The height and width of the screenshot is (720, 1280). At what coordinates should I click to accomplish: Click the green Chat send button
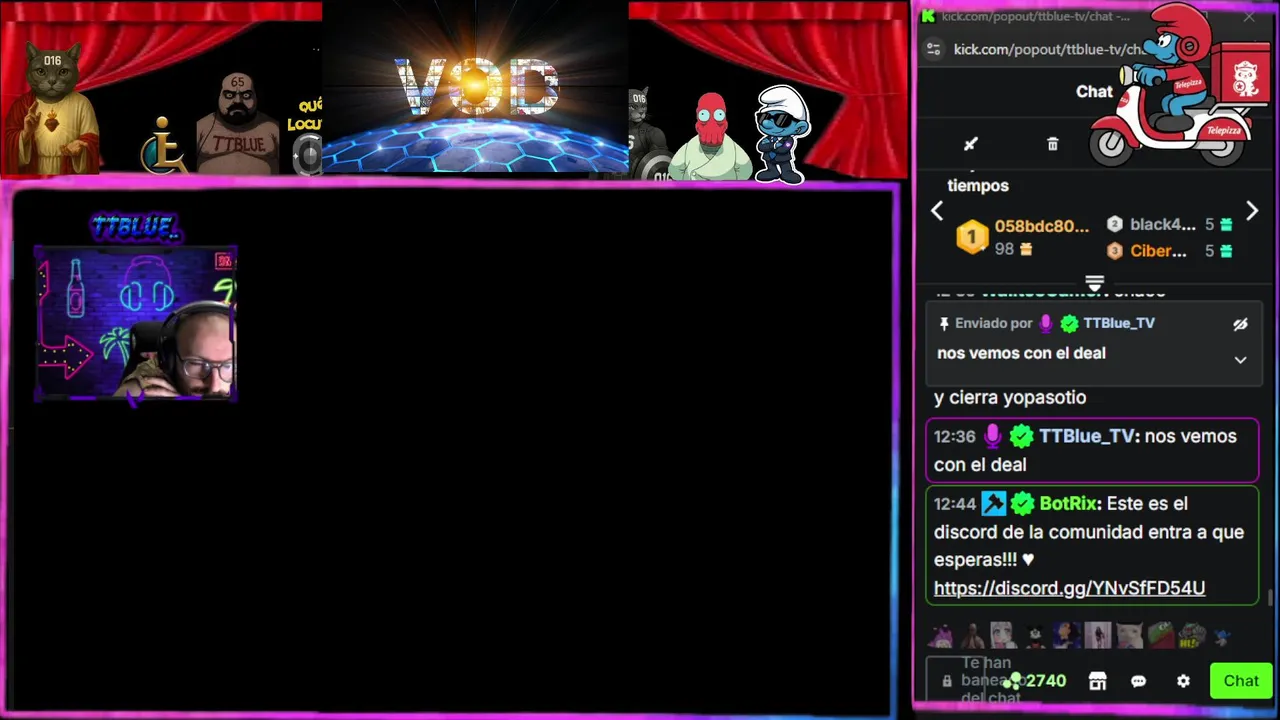pyautogui.click(x=1241, y=681)
